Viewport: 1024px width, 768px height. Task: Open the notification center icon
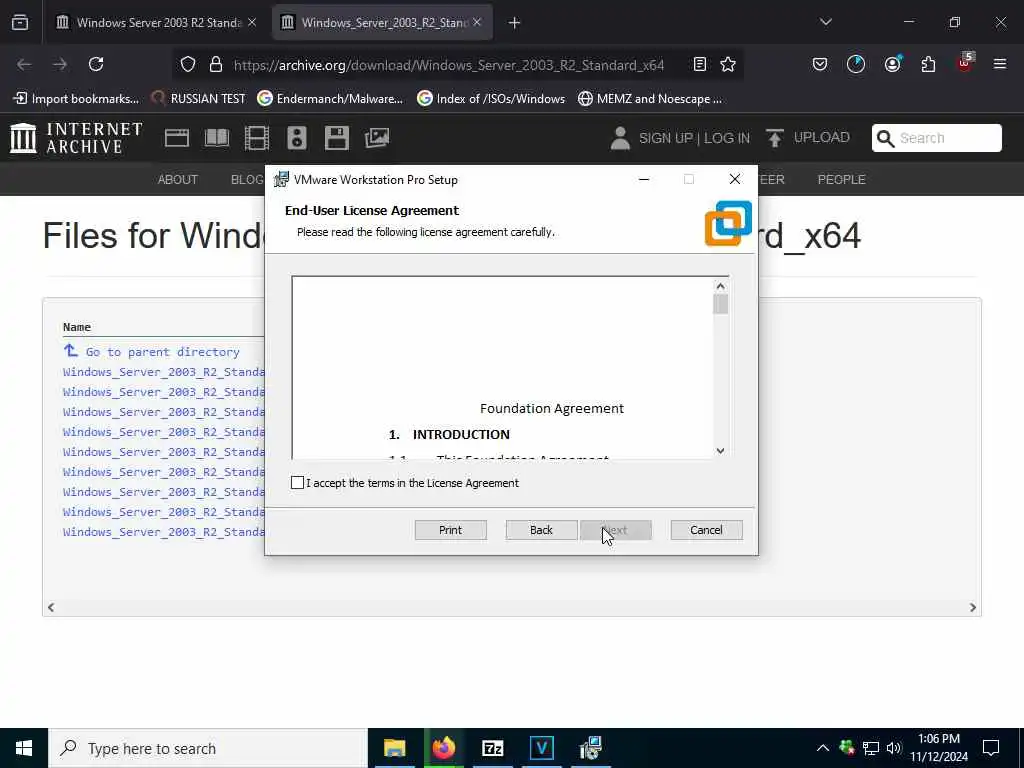pyautogui.click(x=991, y=748)
